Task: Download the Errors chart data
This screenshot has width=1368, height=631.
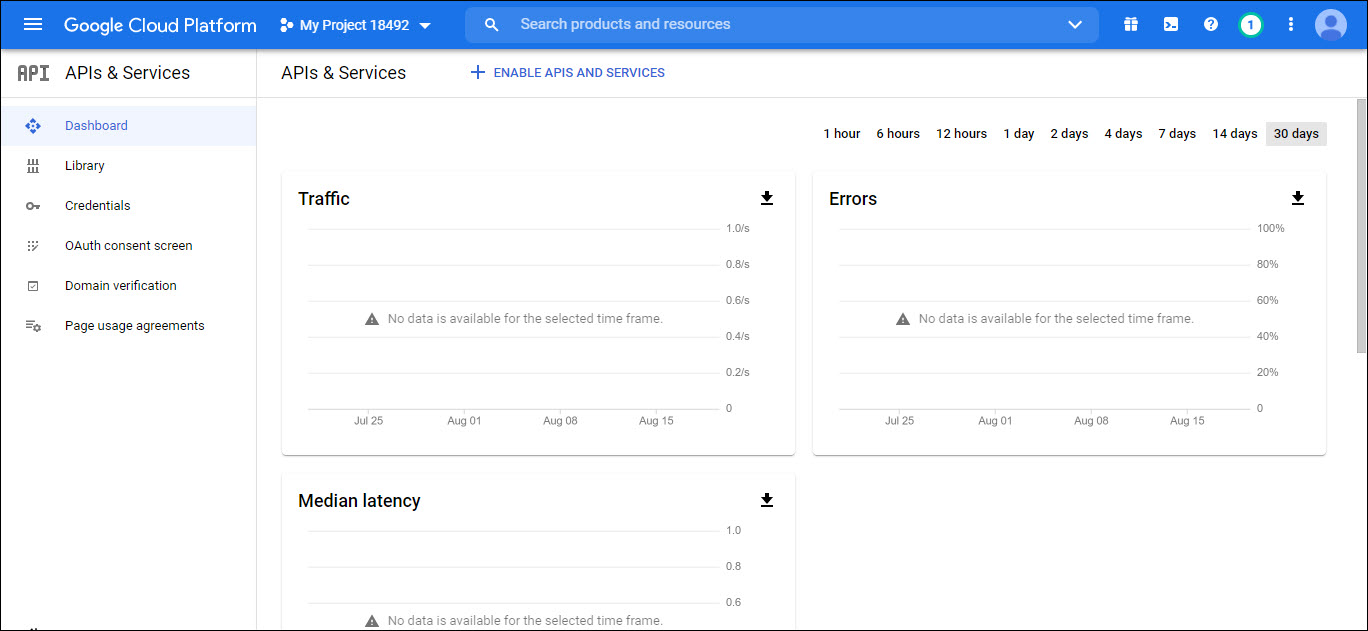Action: [x=1298, y=198]
